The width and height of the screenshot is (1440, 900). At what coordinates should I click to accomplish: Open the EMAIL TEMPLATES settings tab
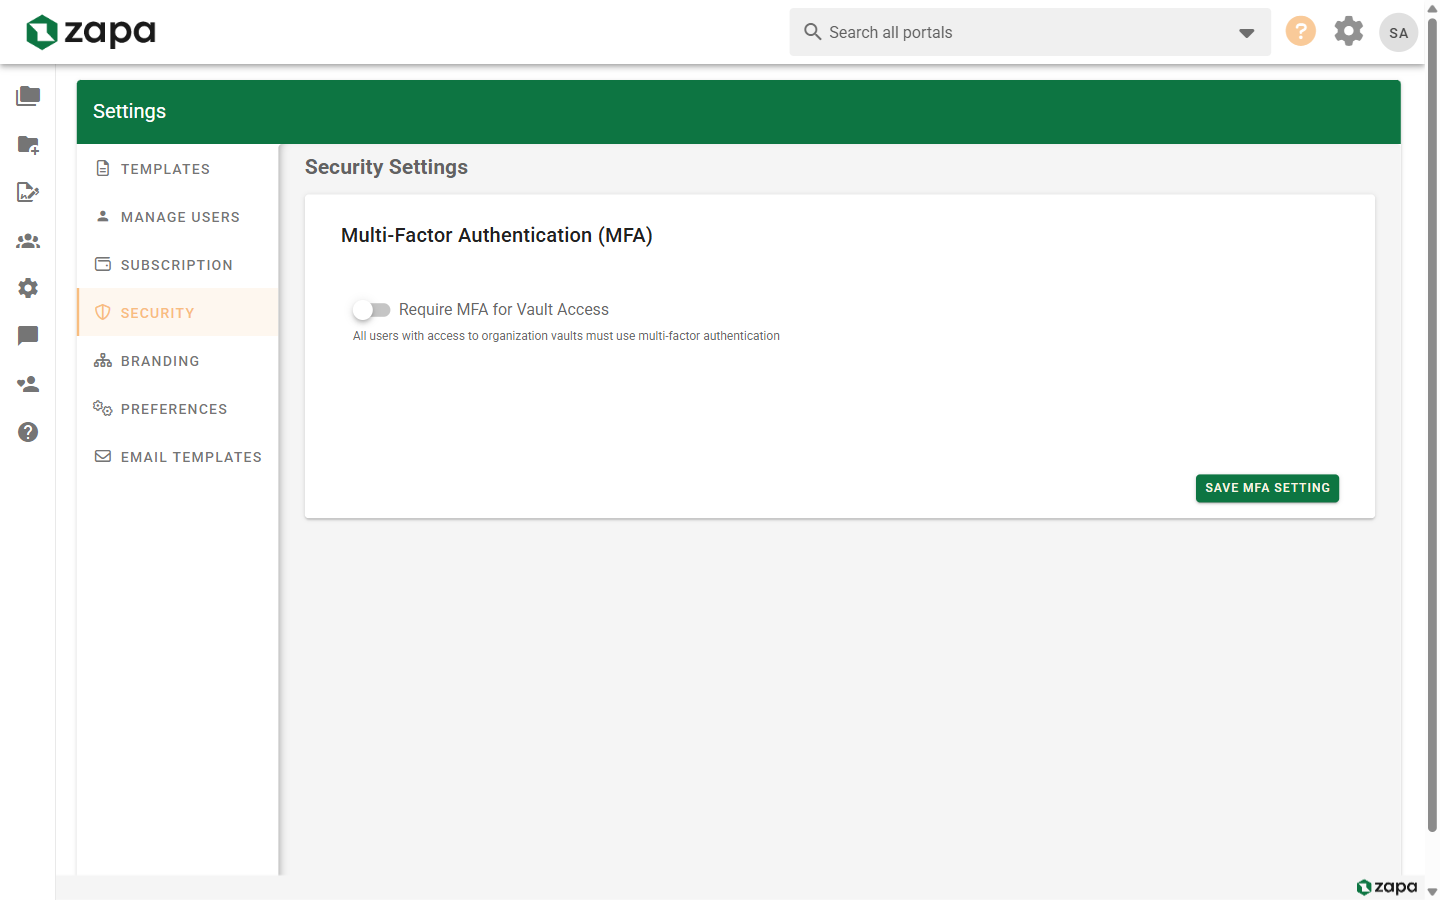pos(178,456)
